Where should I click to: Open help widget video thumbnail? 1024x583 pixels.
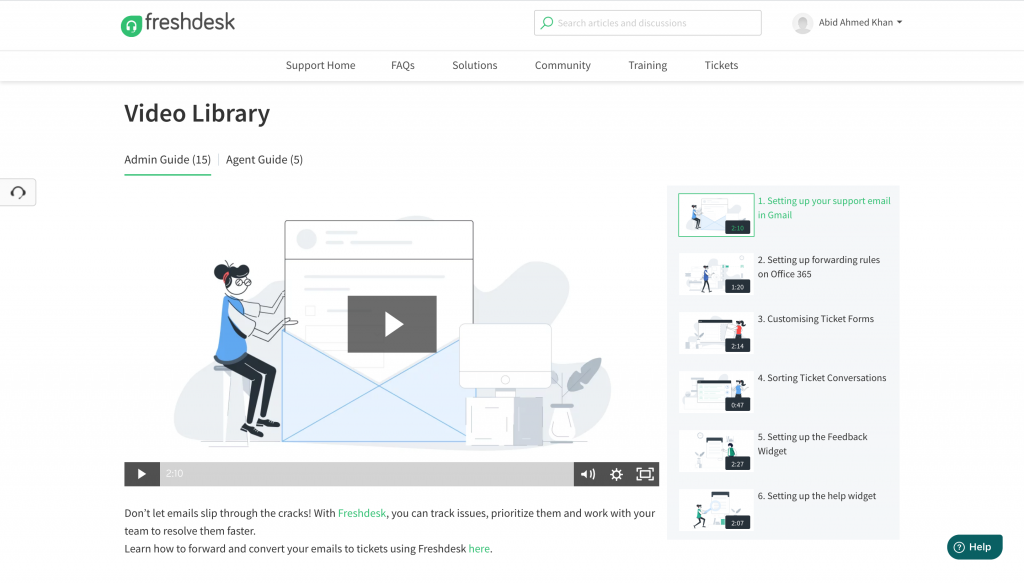point(716,510)
